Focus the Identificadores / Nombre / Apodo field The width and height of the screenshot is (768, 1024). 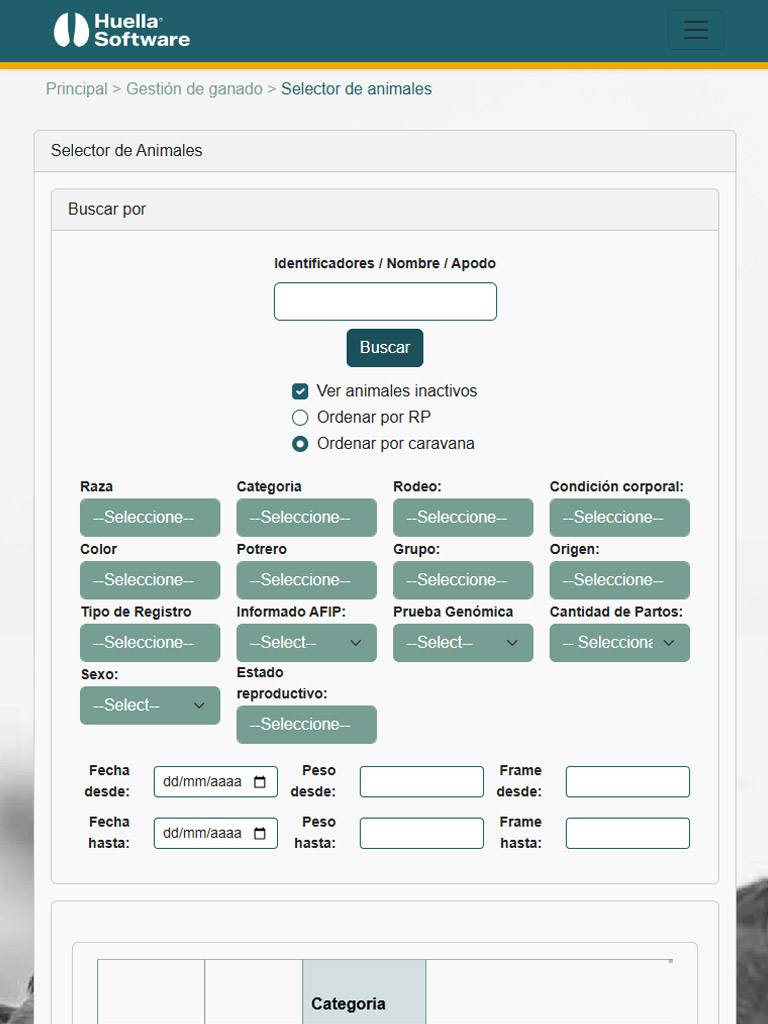(385, 302)
